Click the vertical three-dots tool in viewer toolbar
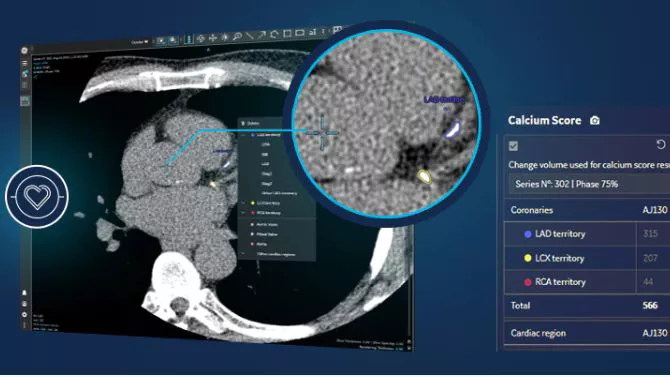Viewport: 670px width, 377px height. click(189, 39)
